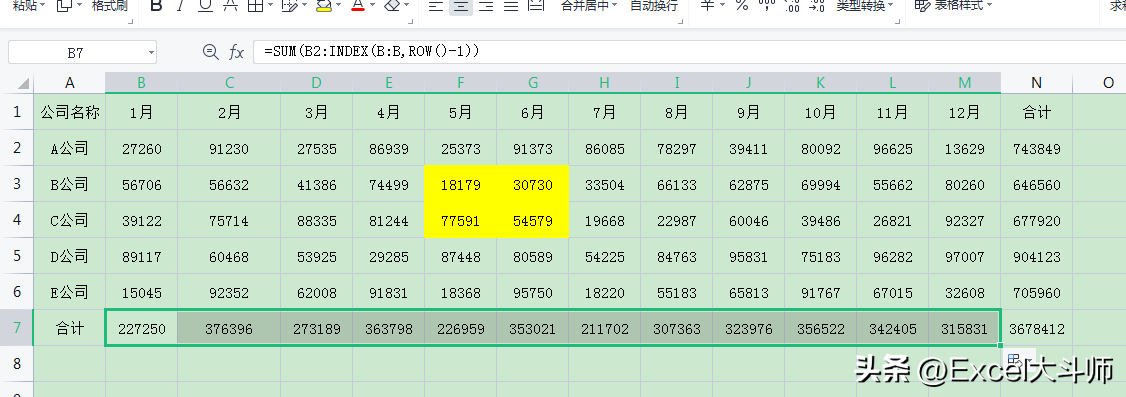Screen dimensions: 1126x397
Task: Select cell containing A公司
Action: tap(70, 148)
